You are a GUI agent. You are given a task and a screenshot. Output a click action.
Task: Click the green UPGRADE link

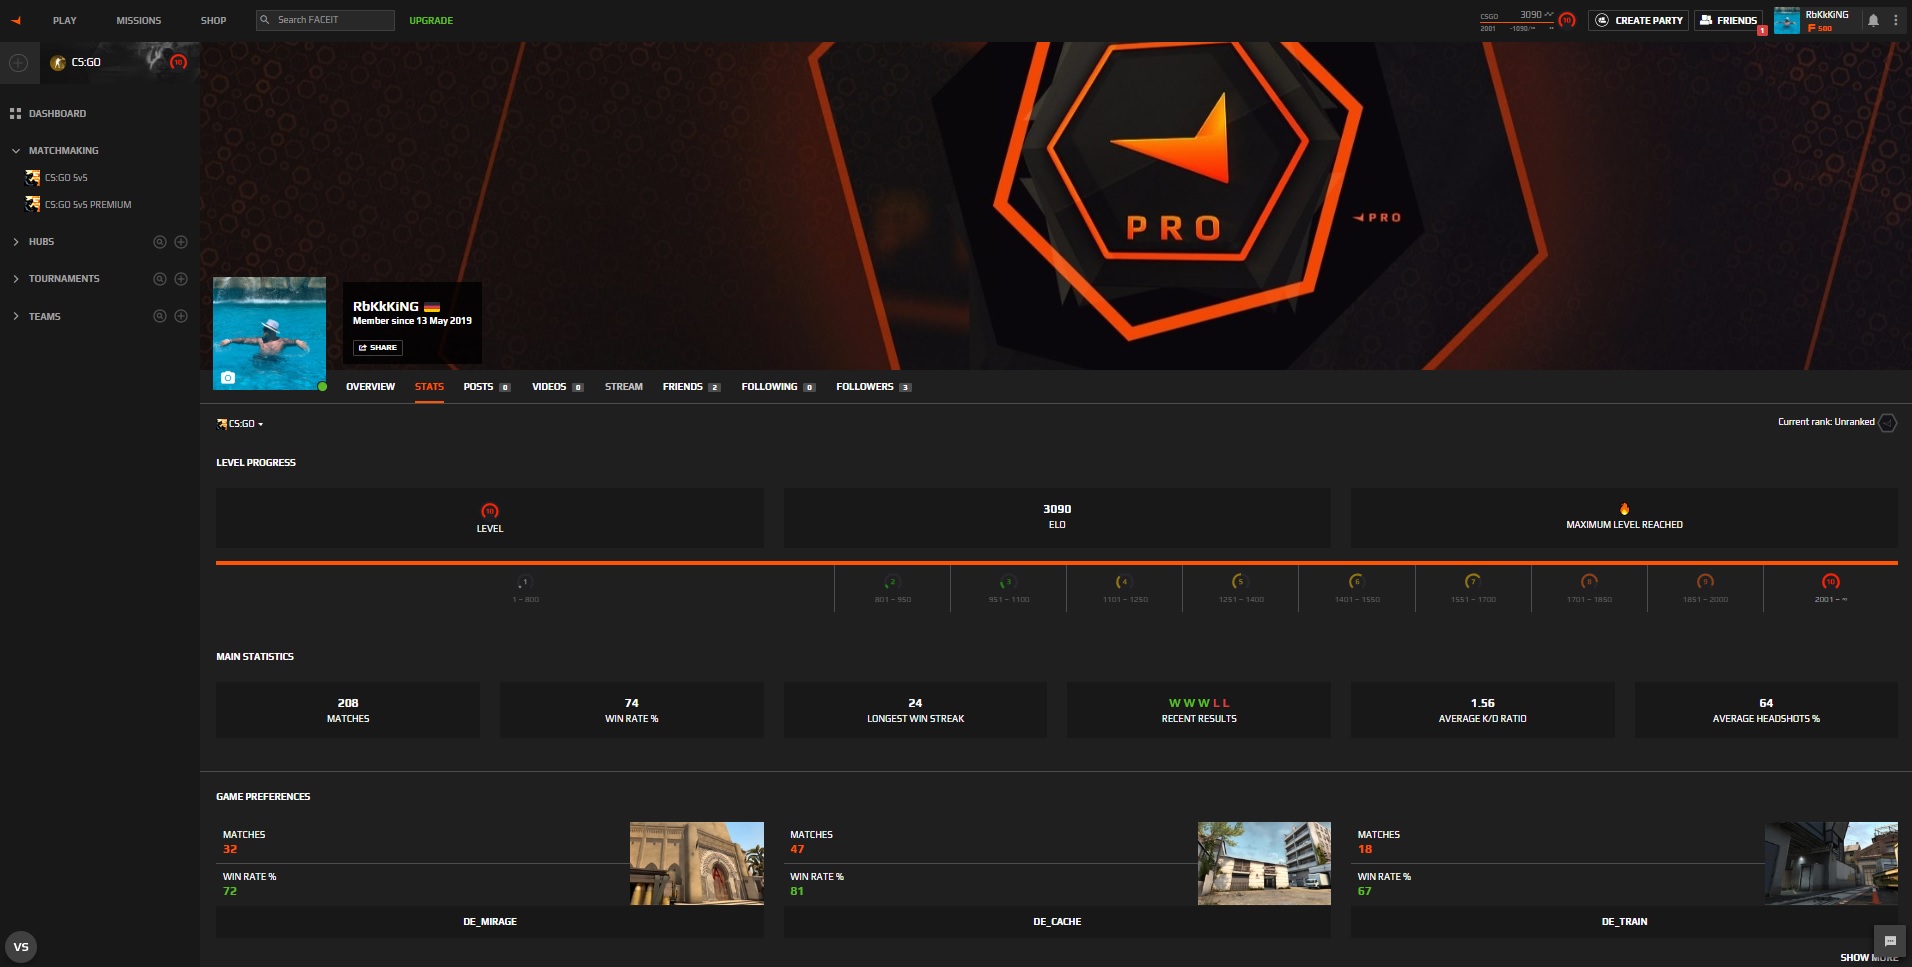coord(431,20)
